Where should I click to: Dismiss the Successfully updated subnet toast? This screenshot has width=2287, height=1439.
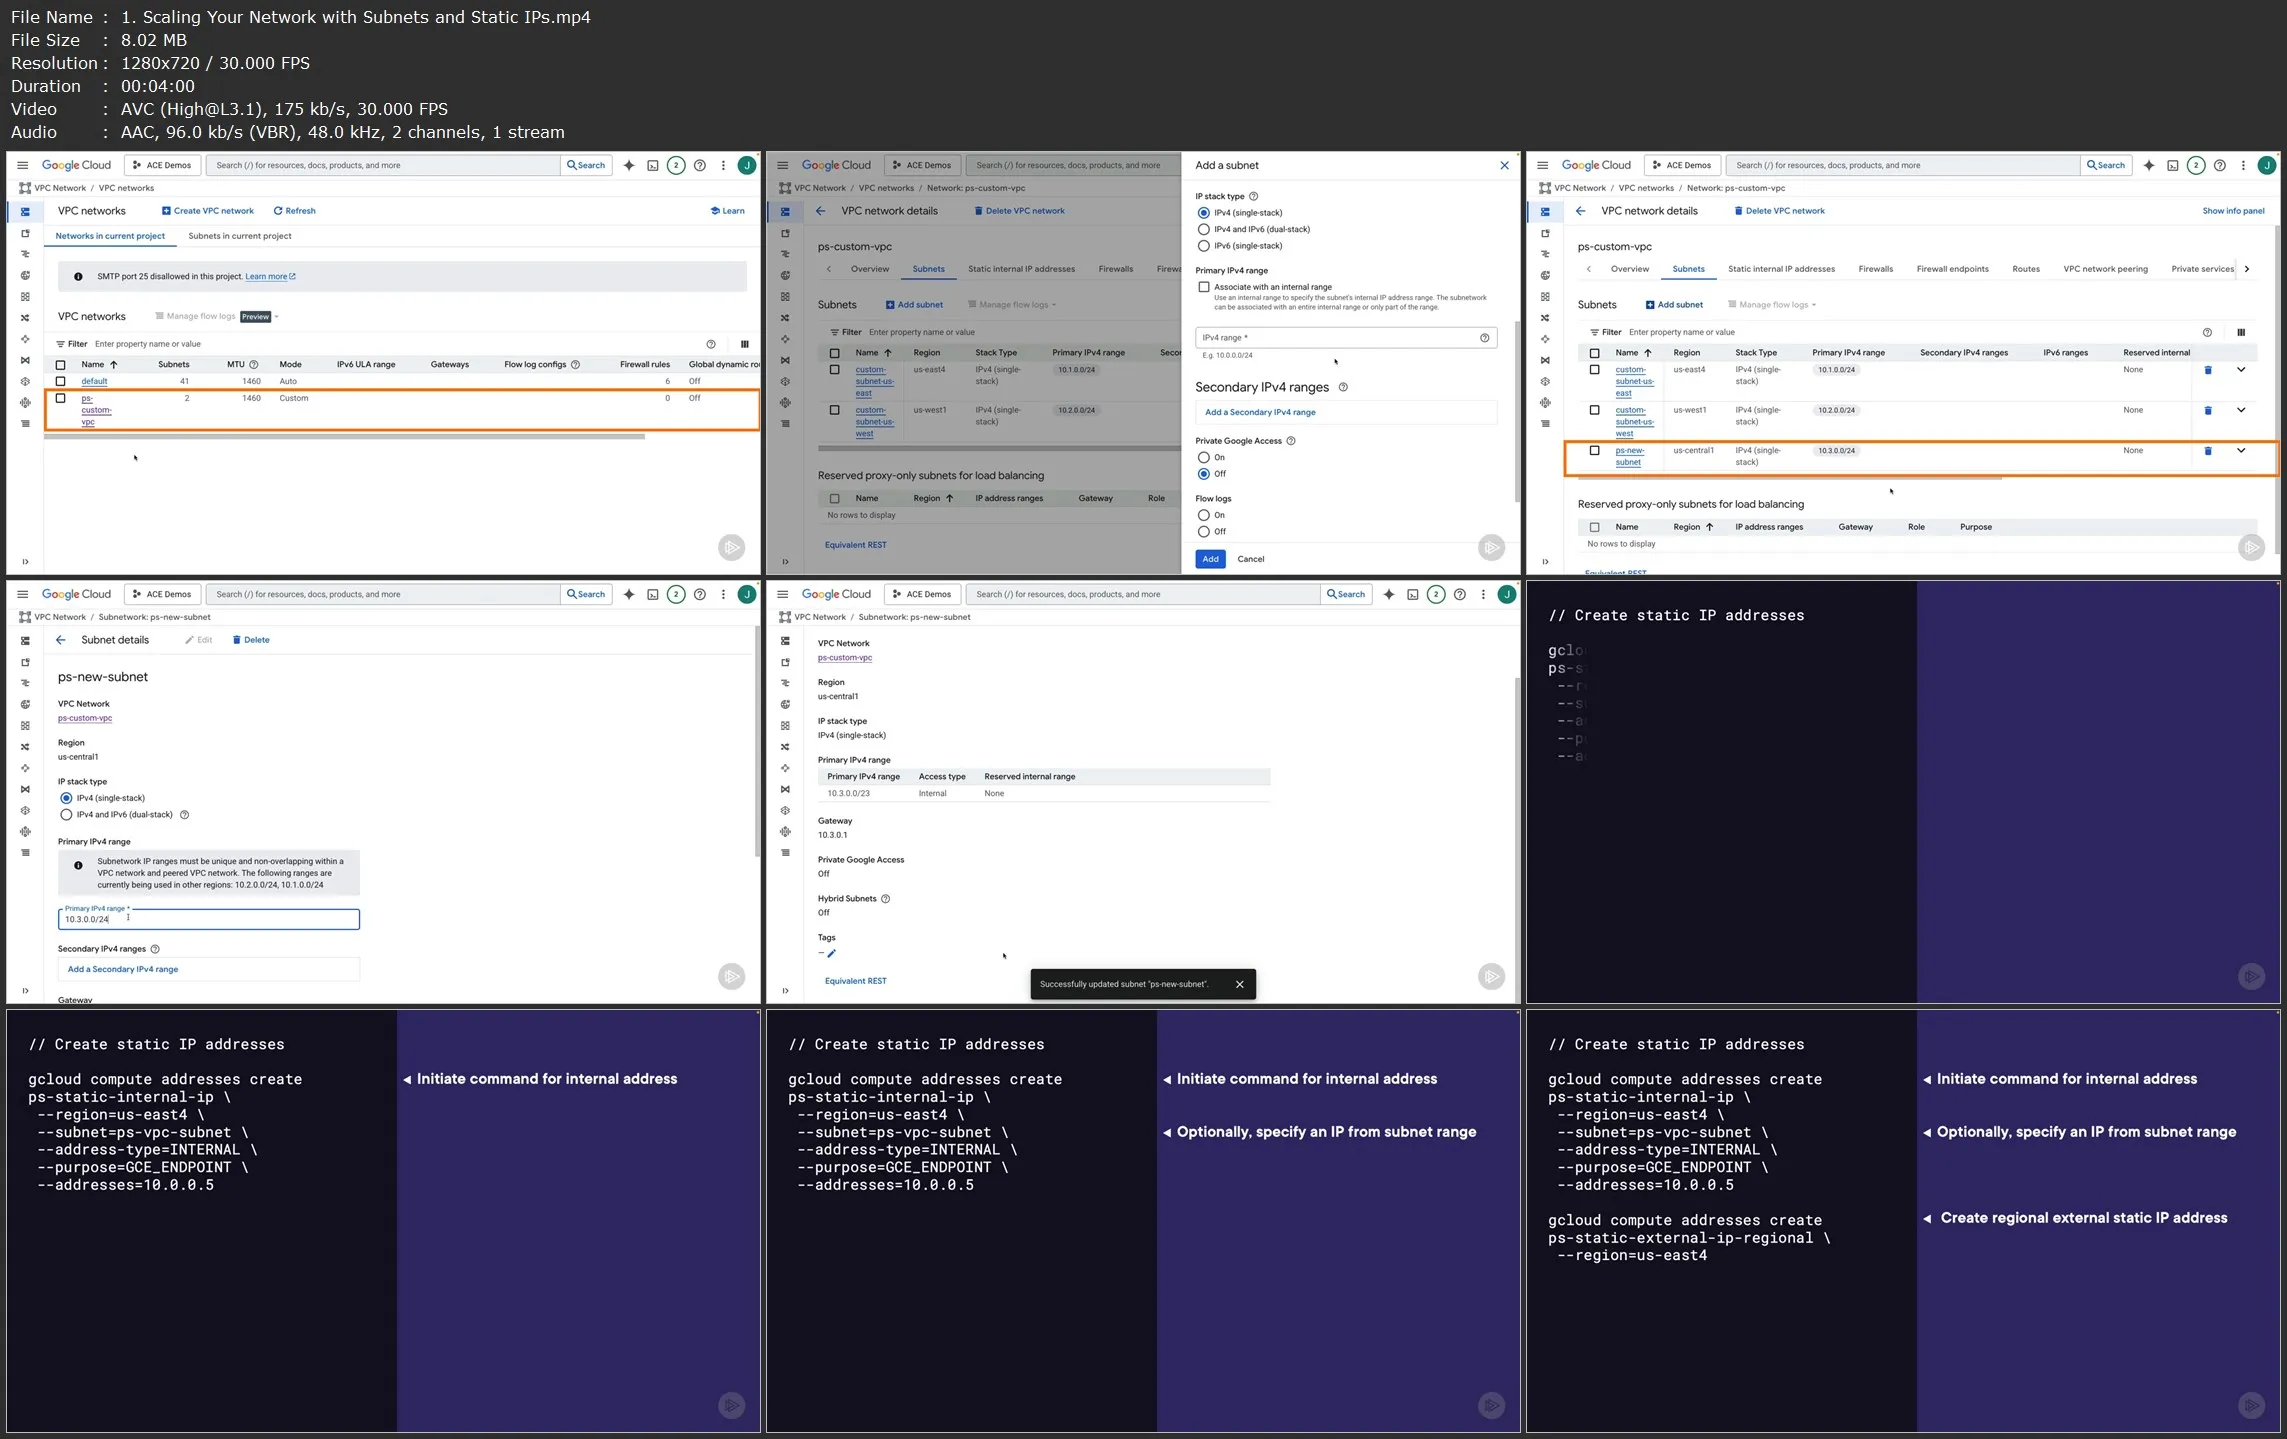point(1239,985)
